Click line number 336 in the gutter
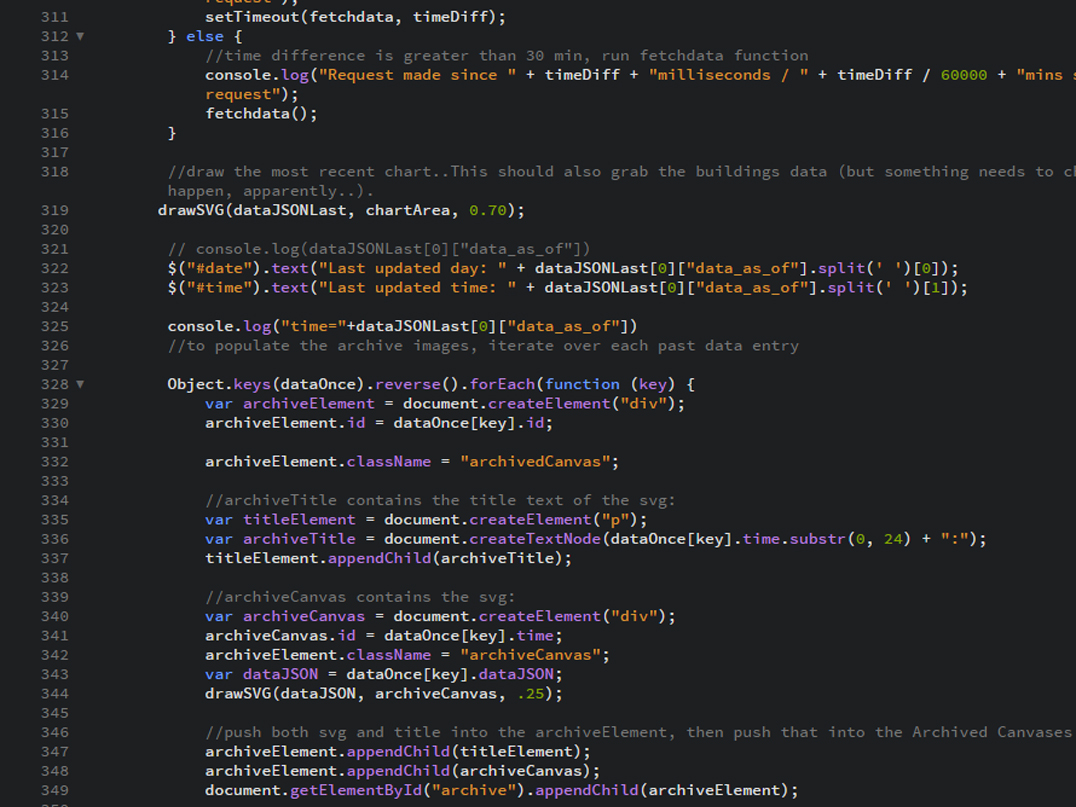Viewport: 1076px width, 807px height. pos(55,539)
